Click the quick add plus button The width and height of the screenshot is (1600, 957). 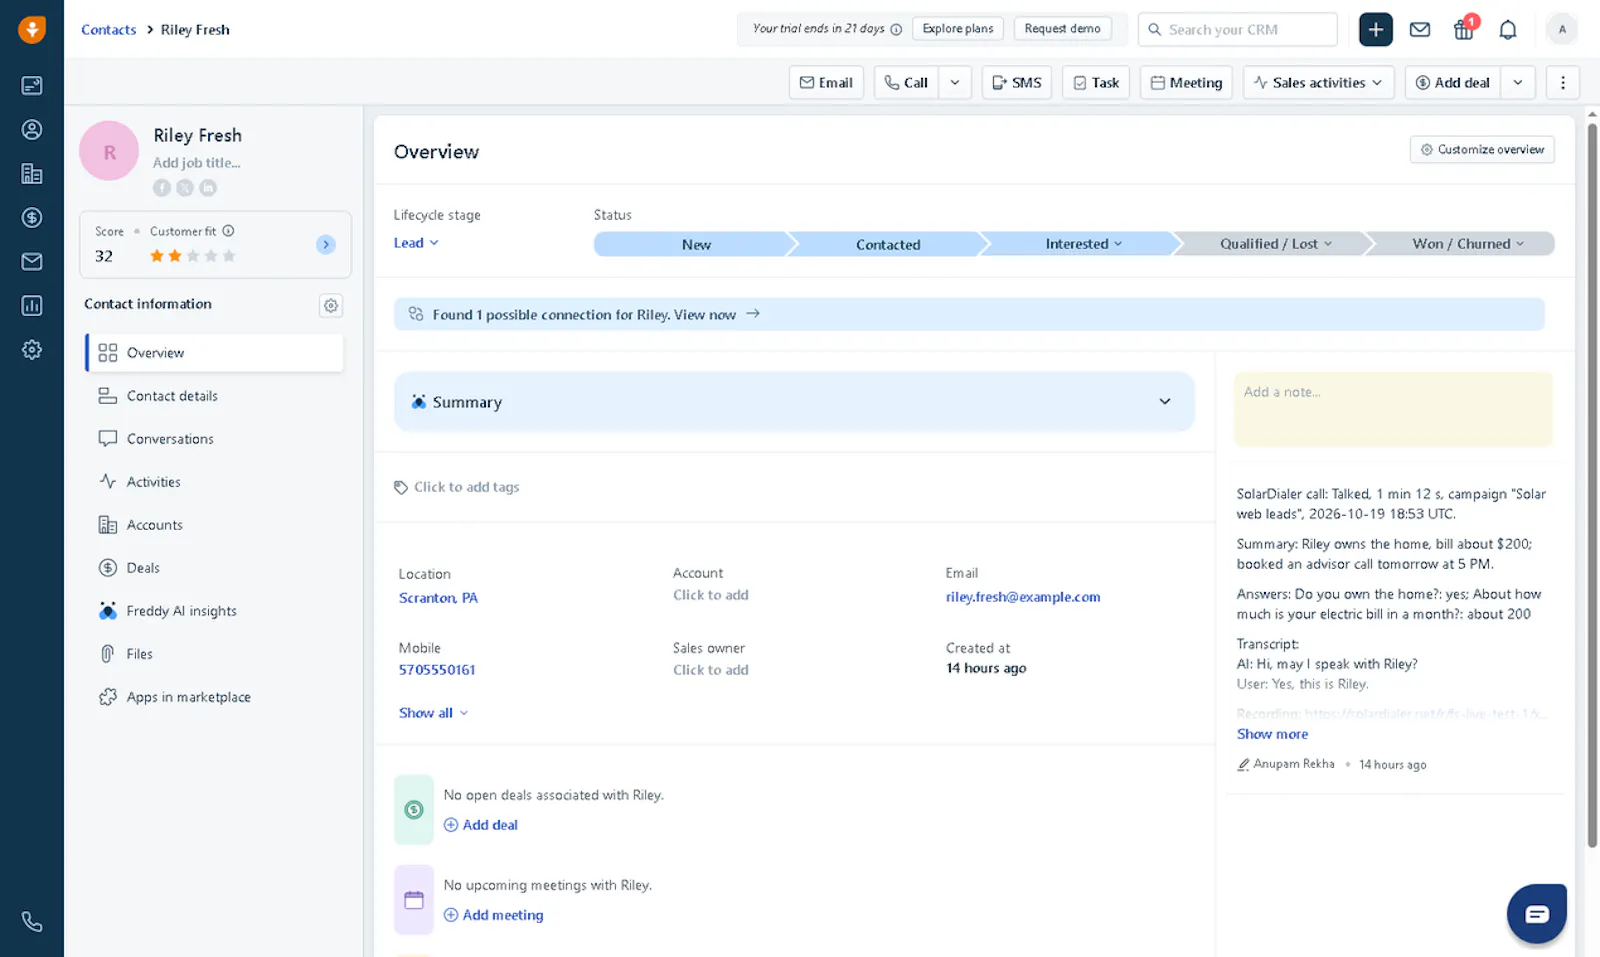(x=1376, y=30)
